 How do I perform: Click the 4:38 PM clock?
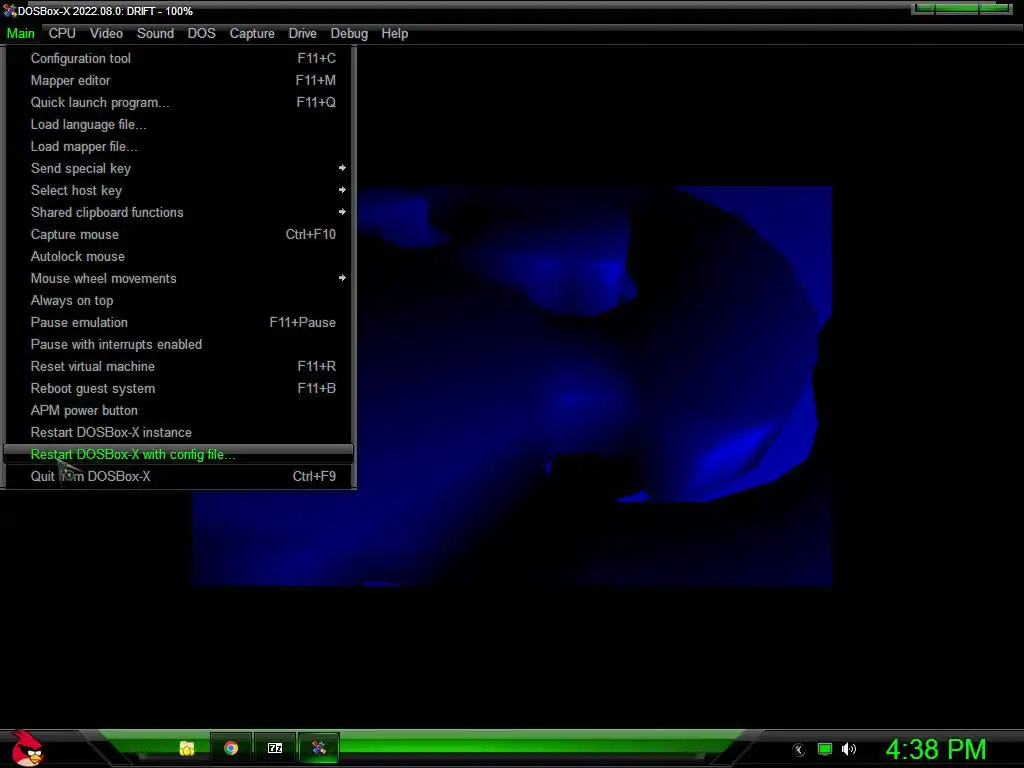935,749
